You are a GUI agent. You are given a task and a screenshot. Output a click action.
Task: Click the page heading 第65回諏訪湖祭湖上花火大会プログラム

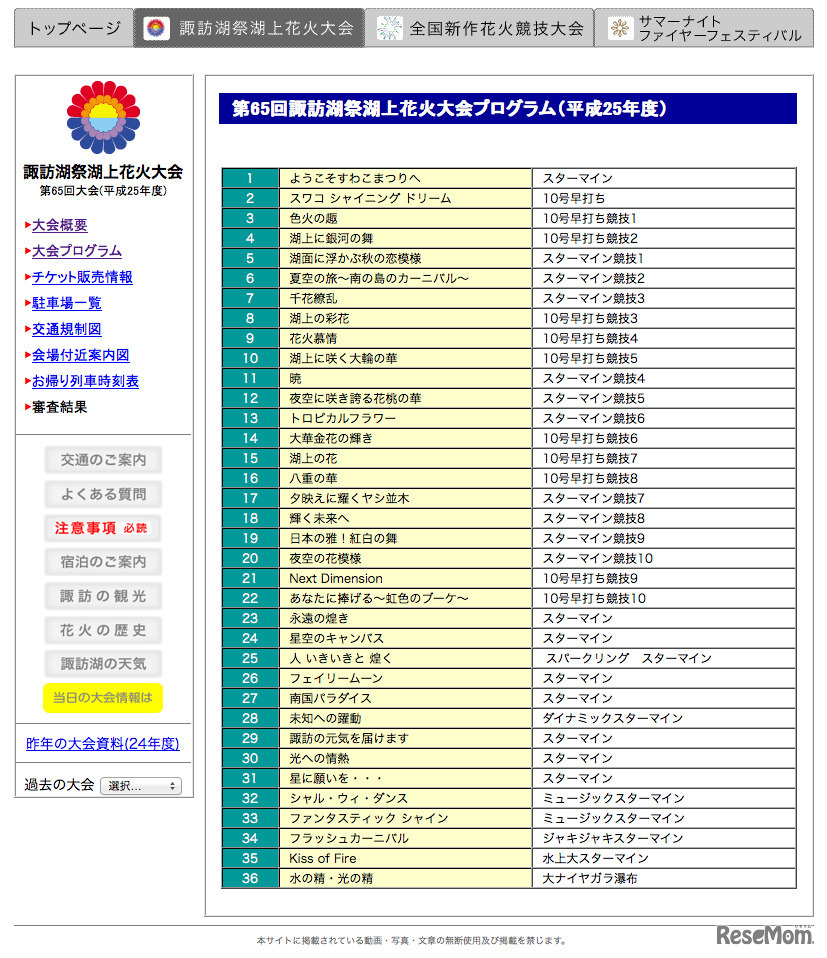click(448, 109)
